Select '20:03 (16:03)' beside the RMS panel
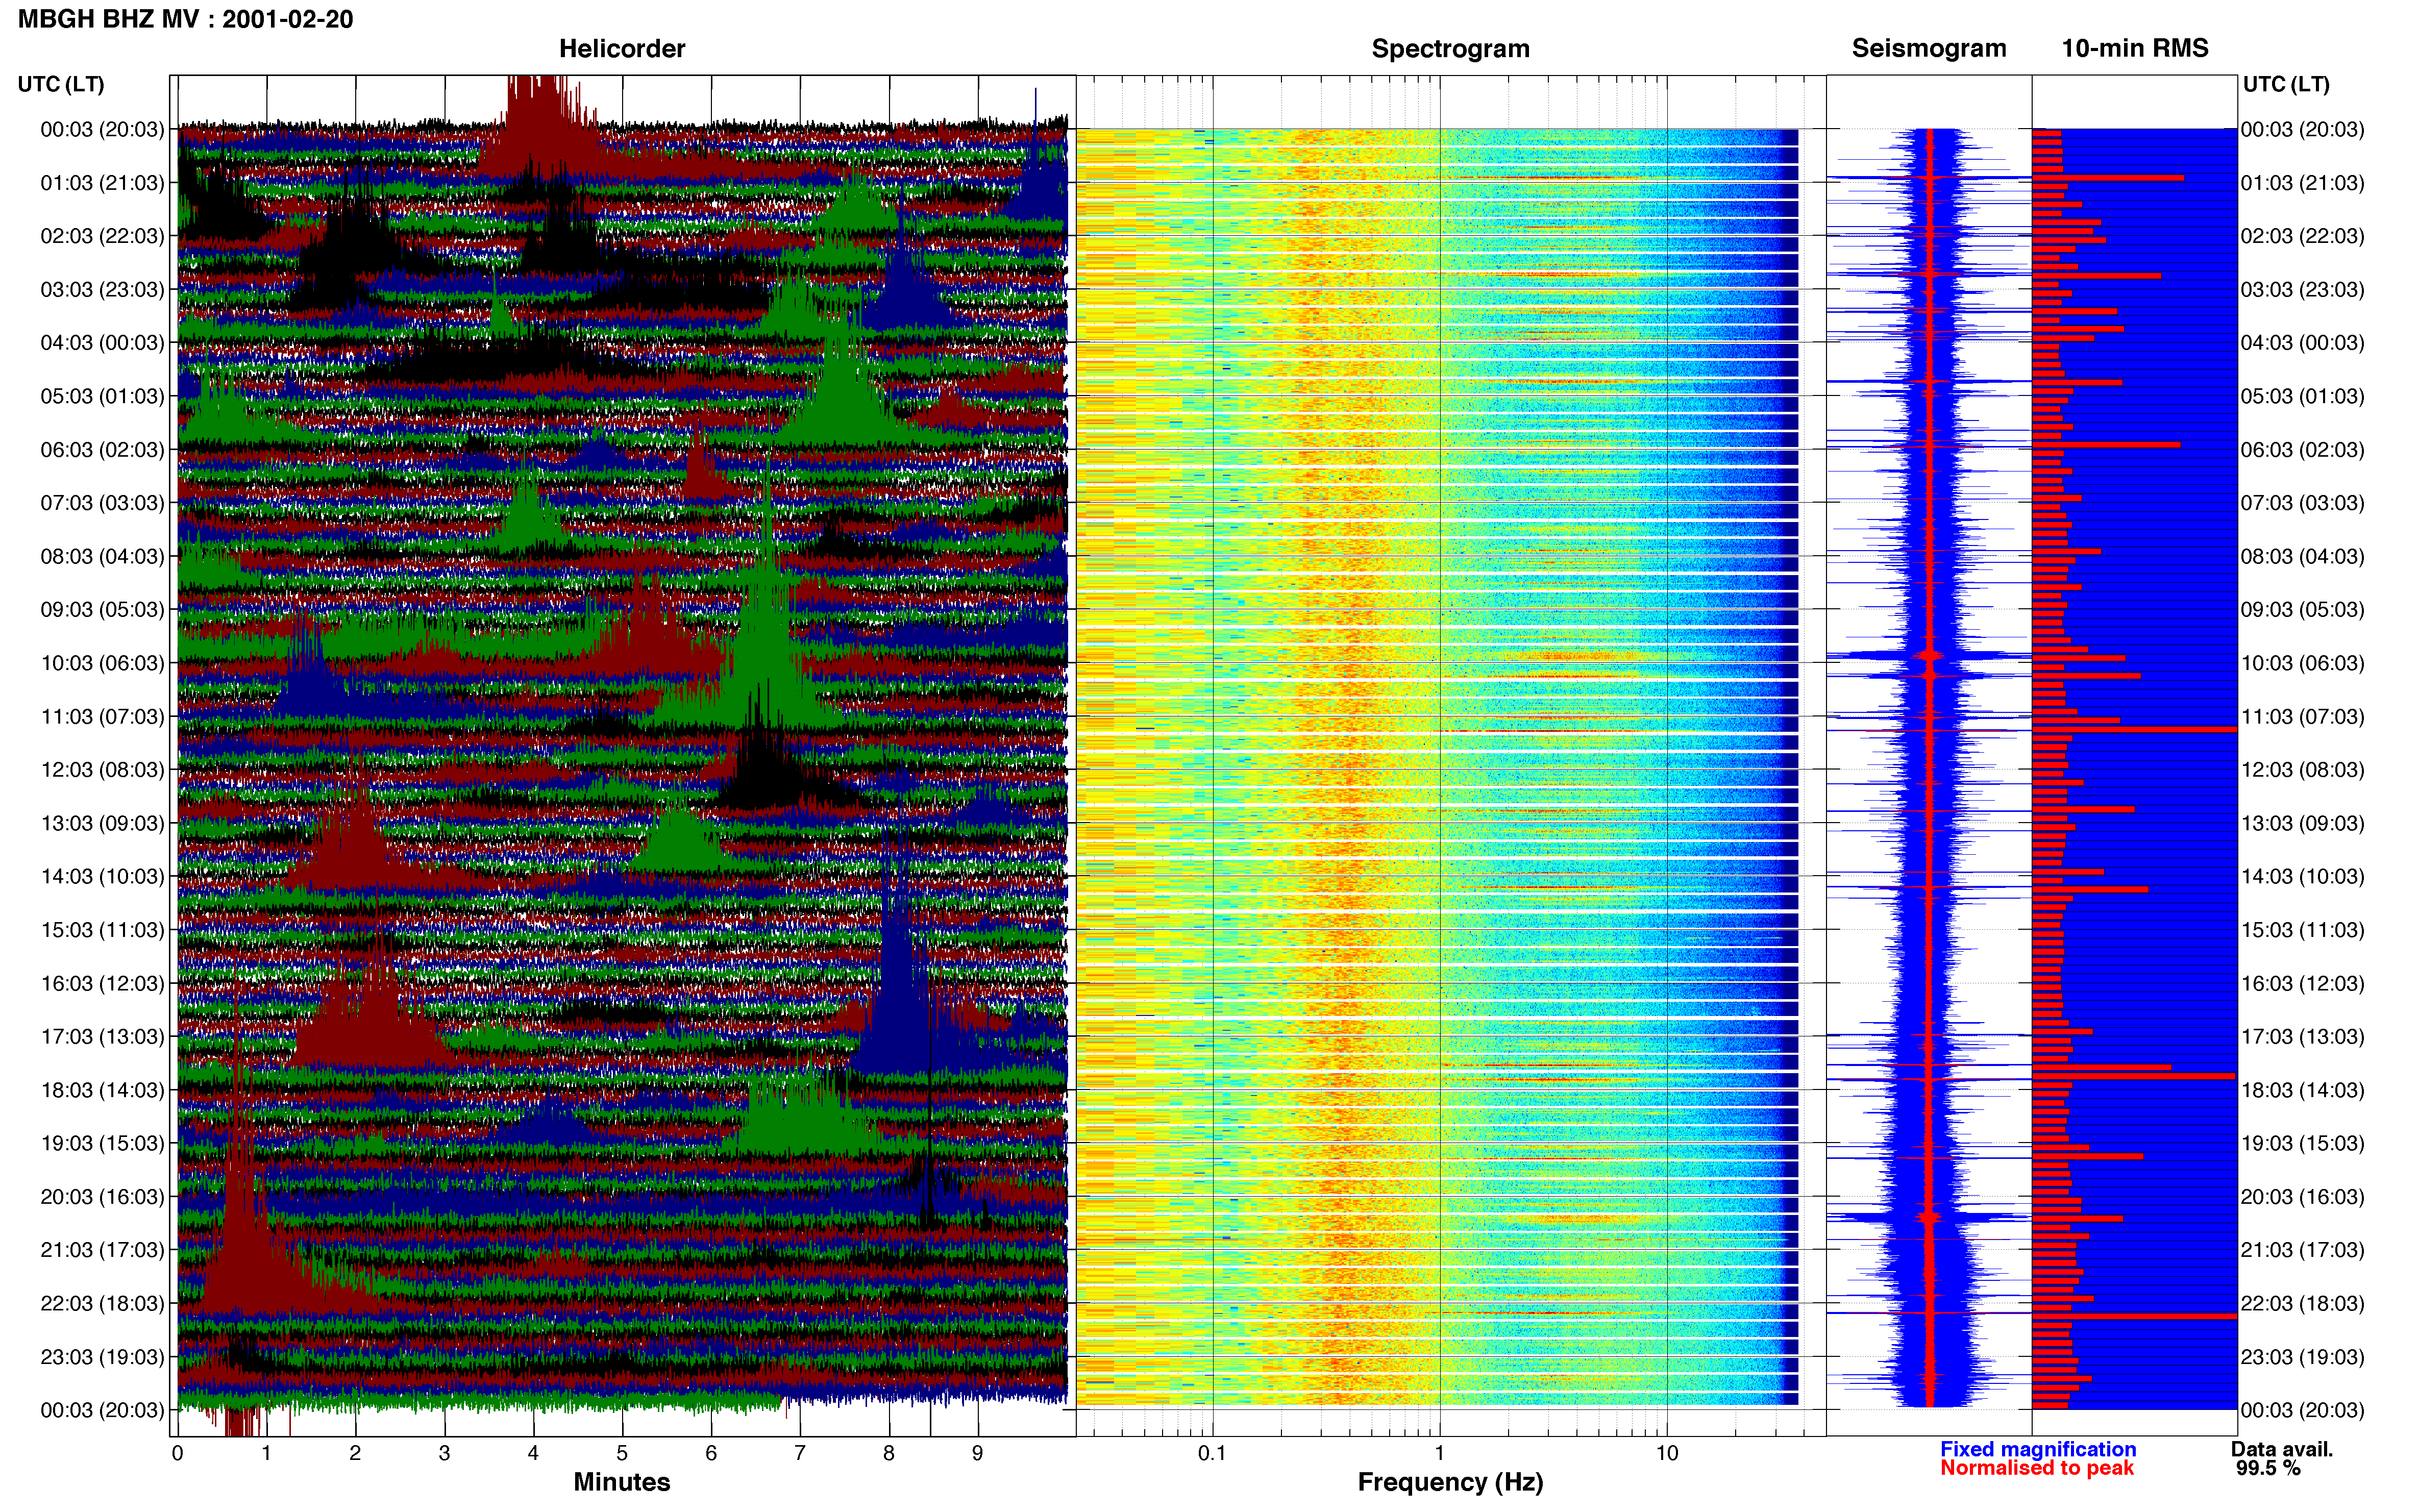 pos(2302,1197)
